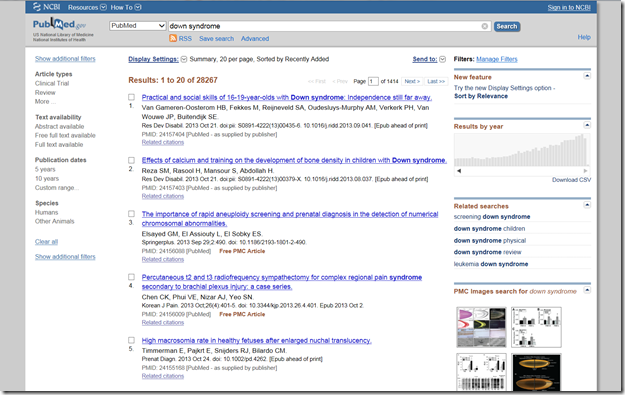The height and width of the screenshot is (395, 625).
Task: Filter by Full text available
Action: 59,145
